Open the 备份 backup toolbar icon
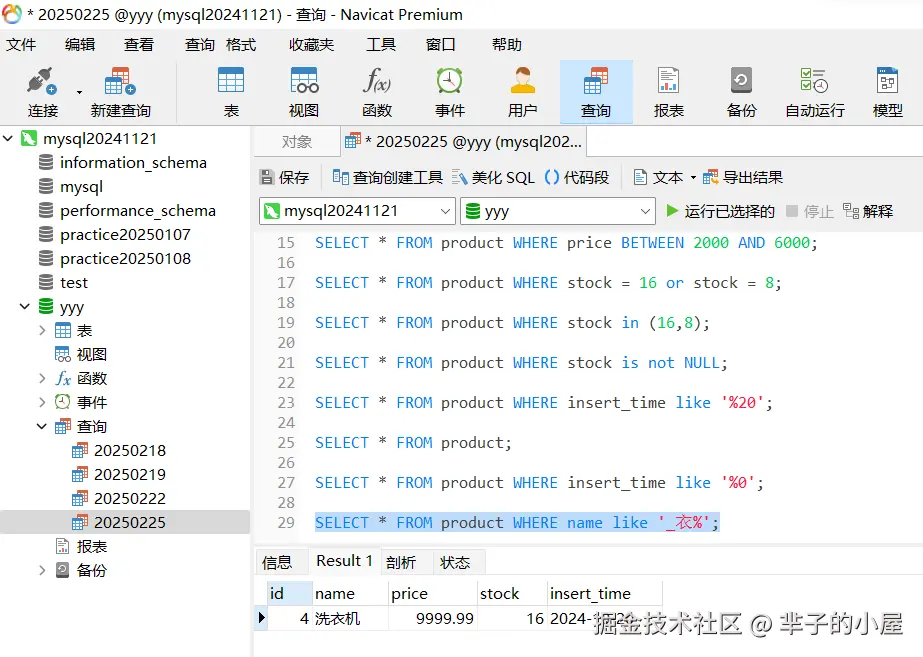The height and width of the screenshot is (657, 923). 742,92
